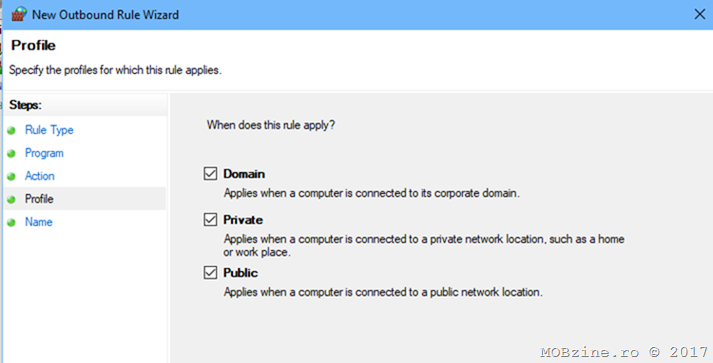The height and width of the screenshot is (363, 713).
Task: Click the Public label text
Action: [x=241, y=272]
